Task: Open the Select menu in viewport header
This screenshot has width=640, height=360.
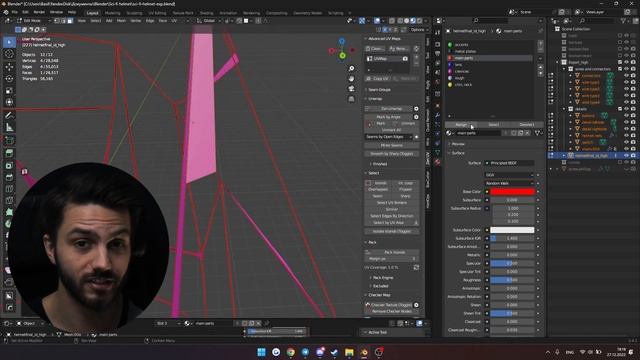Action: click(96, 20)
